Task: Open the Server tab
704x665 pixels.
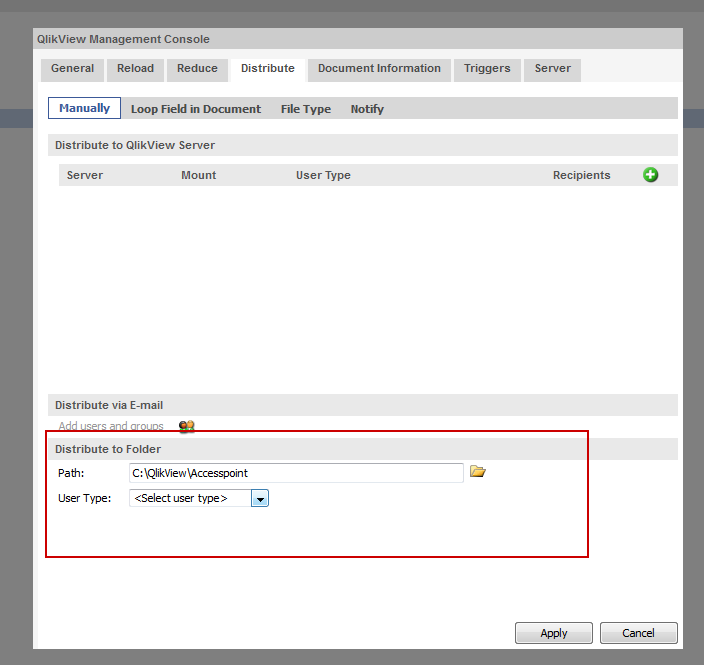Action: click(552, 69)
